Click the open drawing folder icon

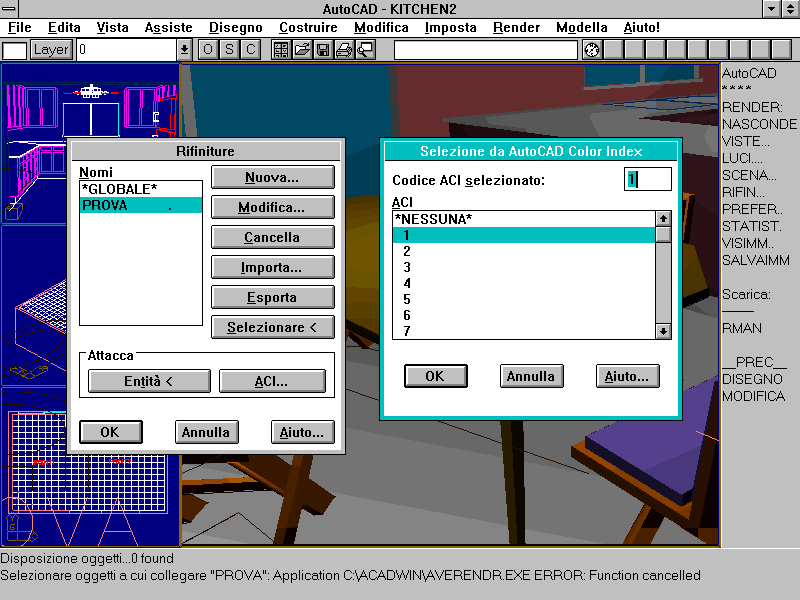[x=302, y=49]
